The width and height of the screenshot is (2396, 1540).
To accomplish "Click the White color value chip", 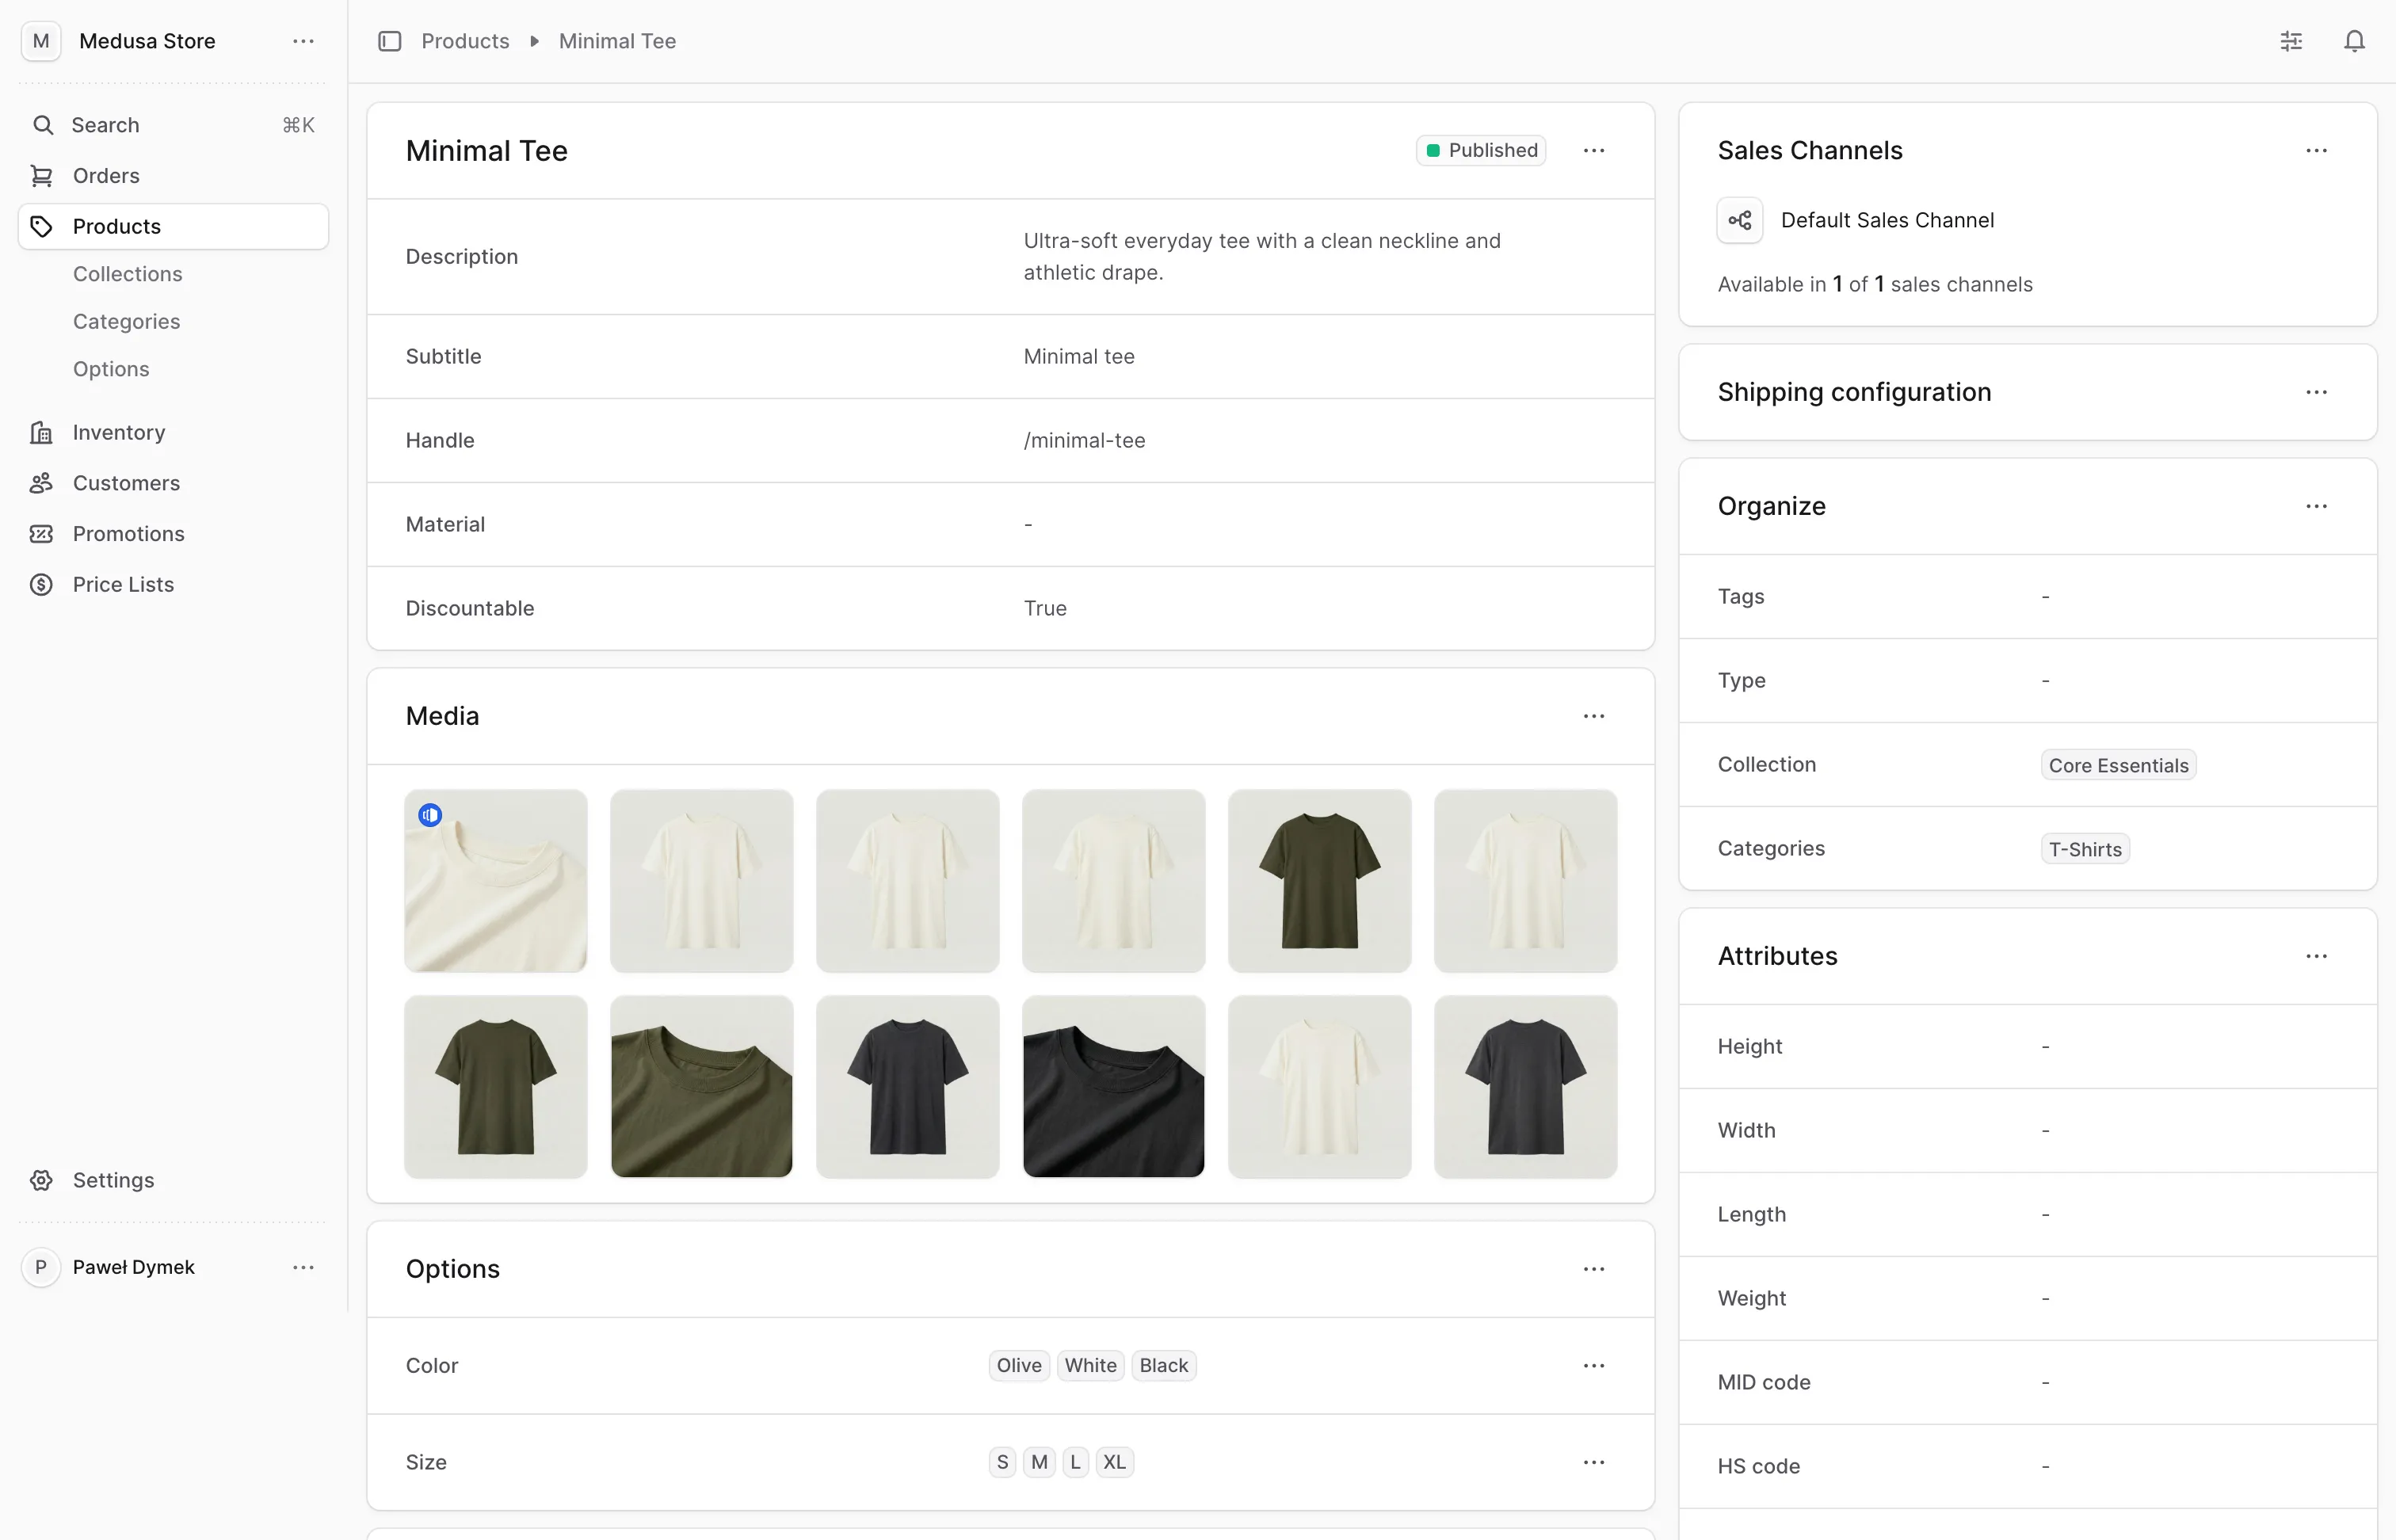I will point(1090,1366).
